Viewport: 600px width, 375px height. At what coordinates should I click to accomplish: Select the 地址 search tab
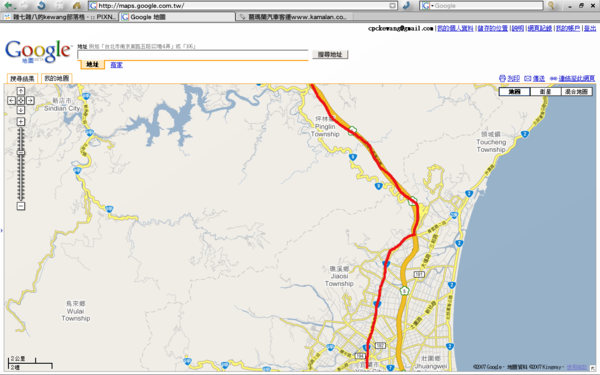coord(93,64)
